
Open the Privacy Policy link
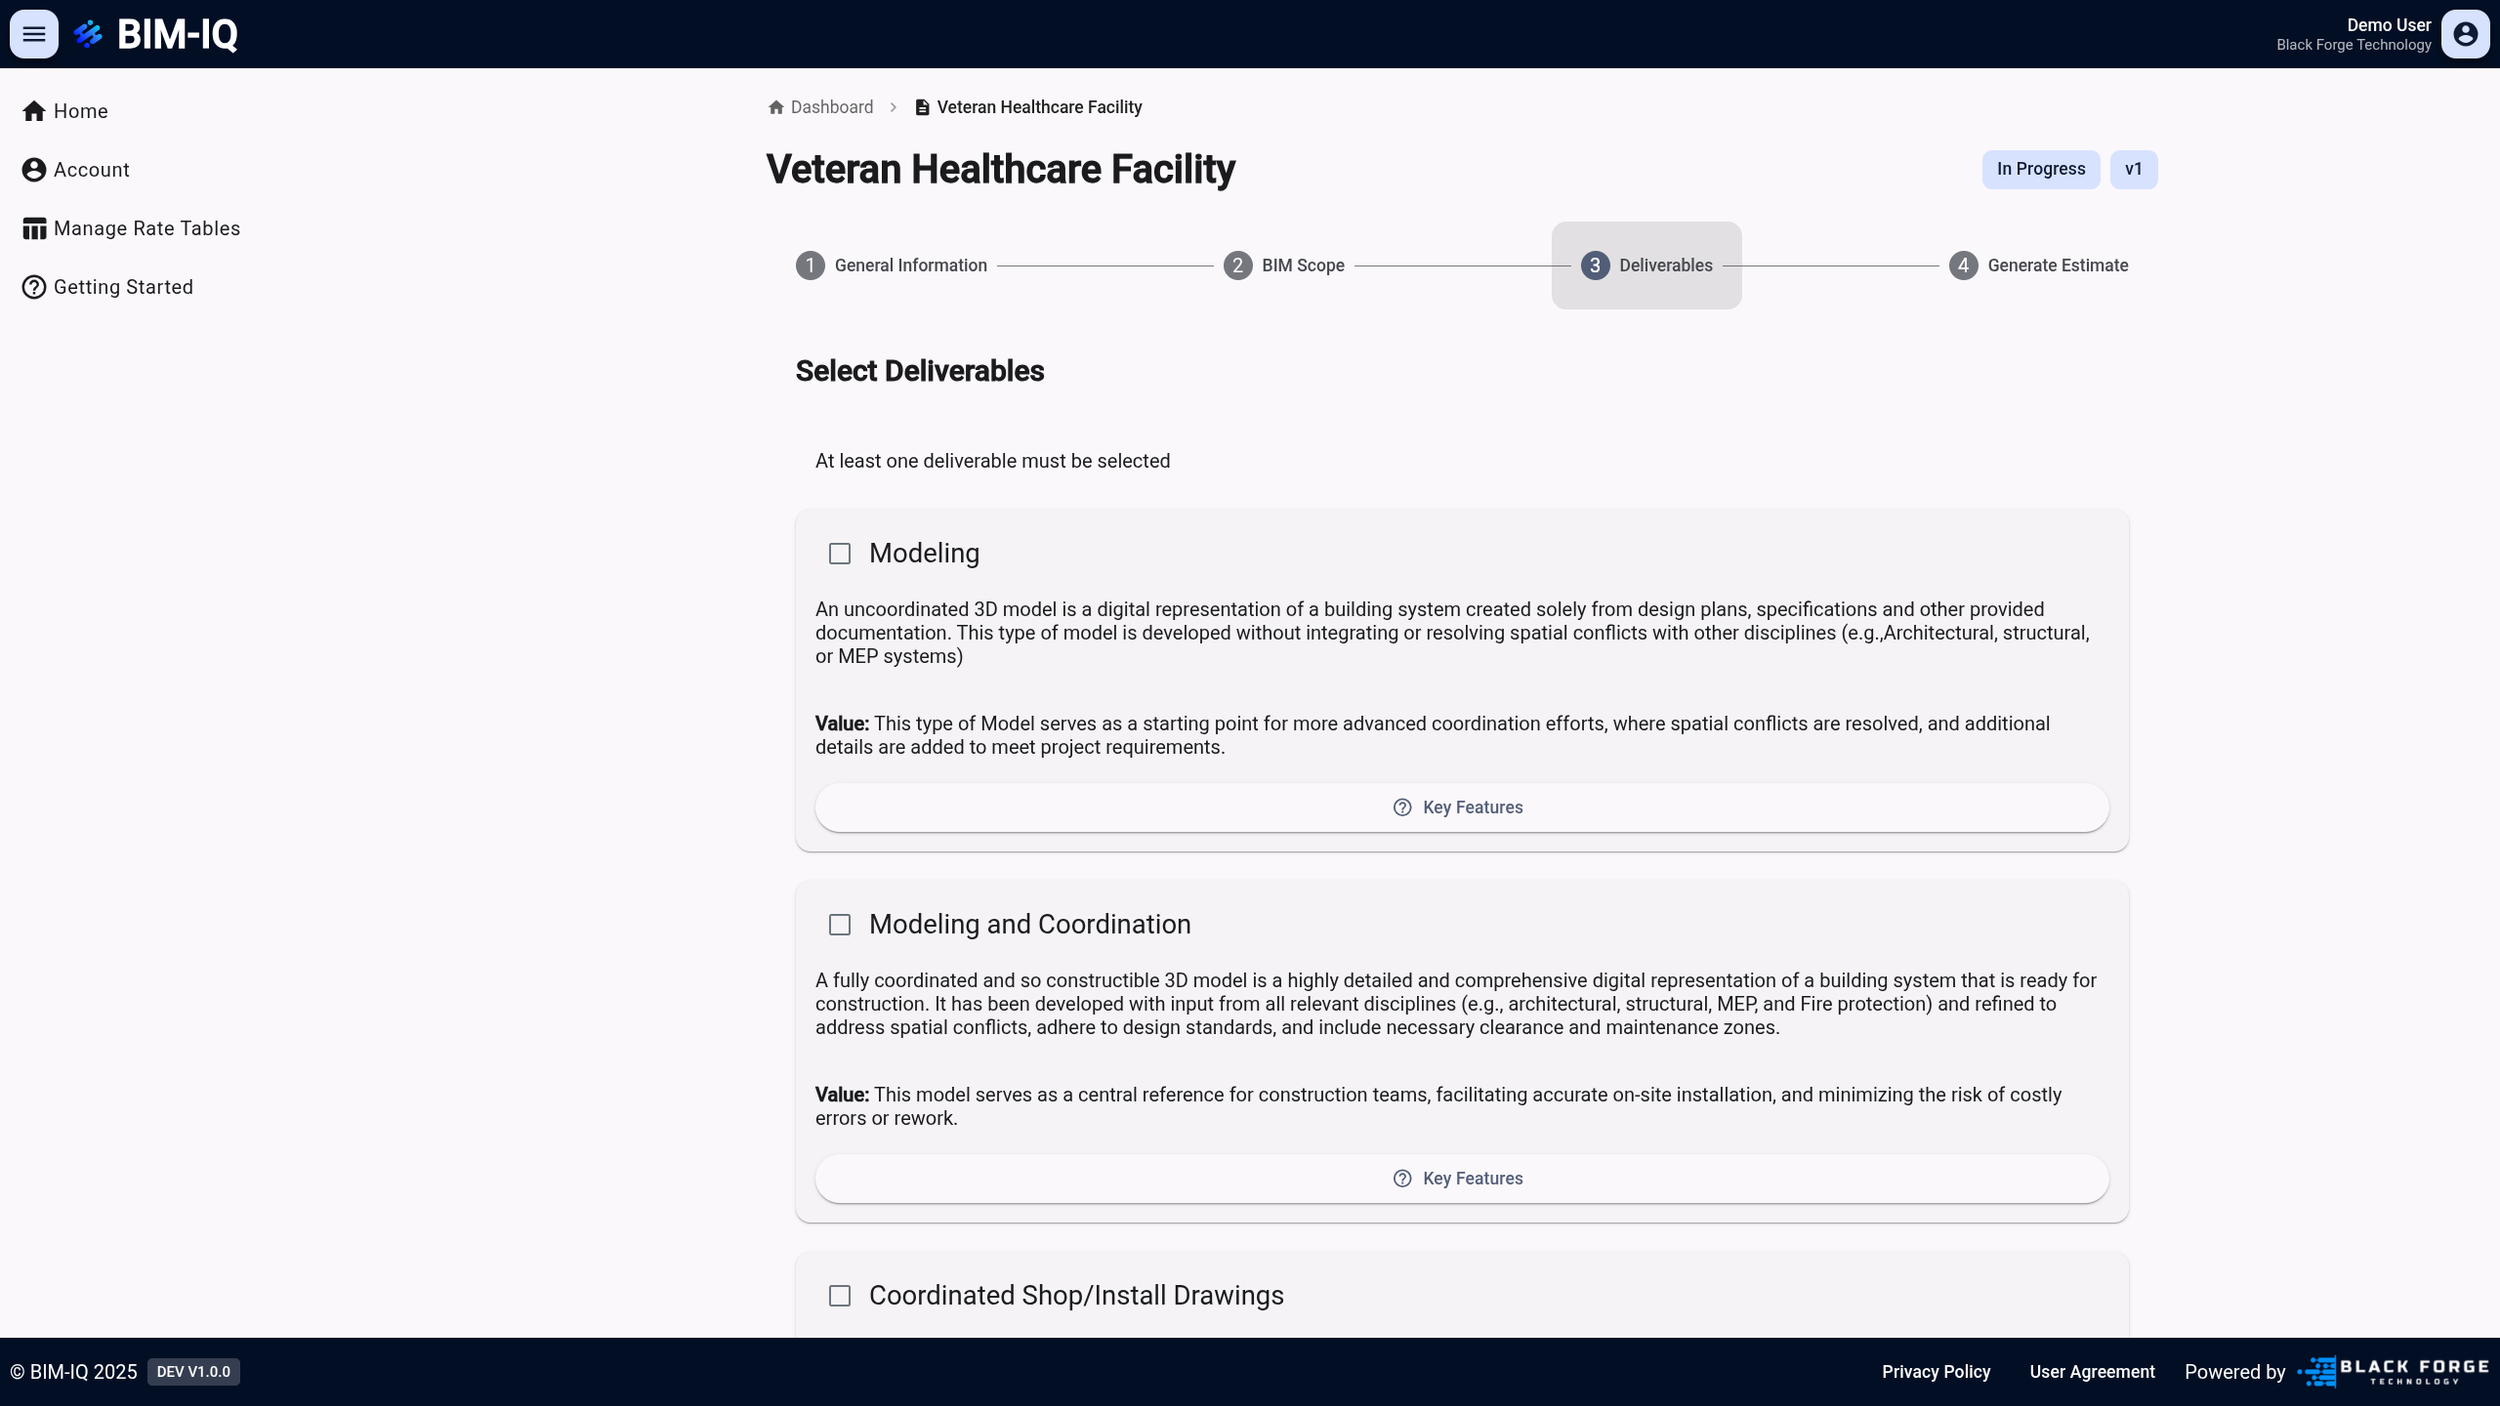pyautogui.click(x=1935, y=1372)
